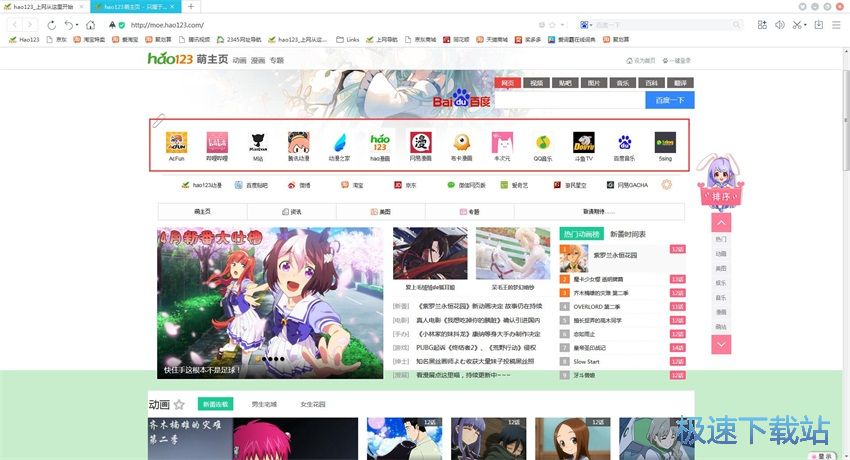
Task: Click the browser address bar URL
Action: tap(167, 25)
